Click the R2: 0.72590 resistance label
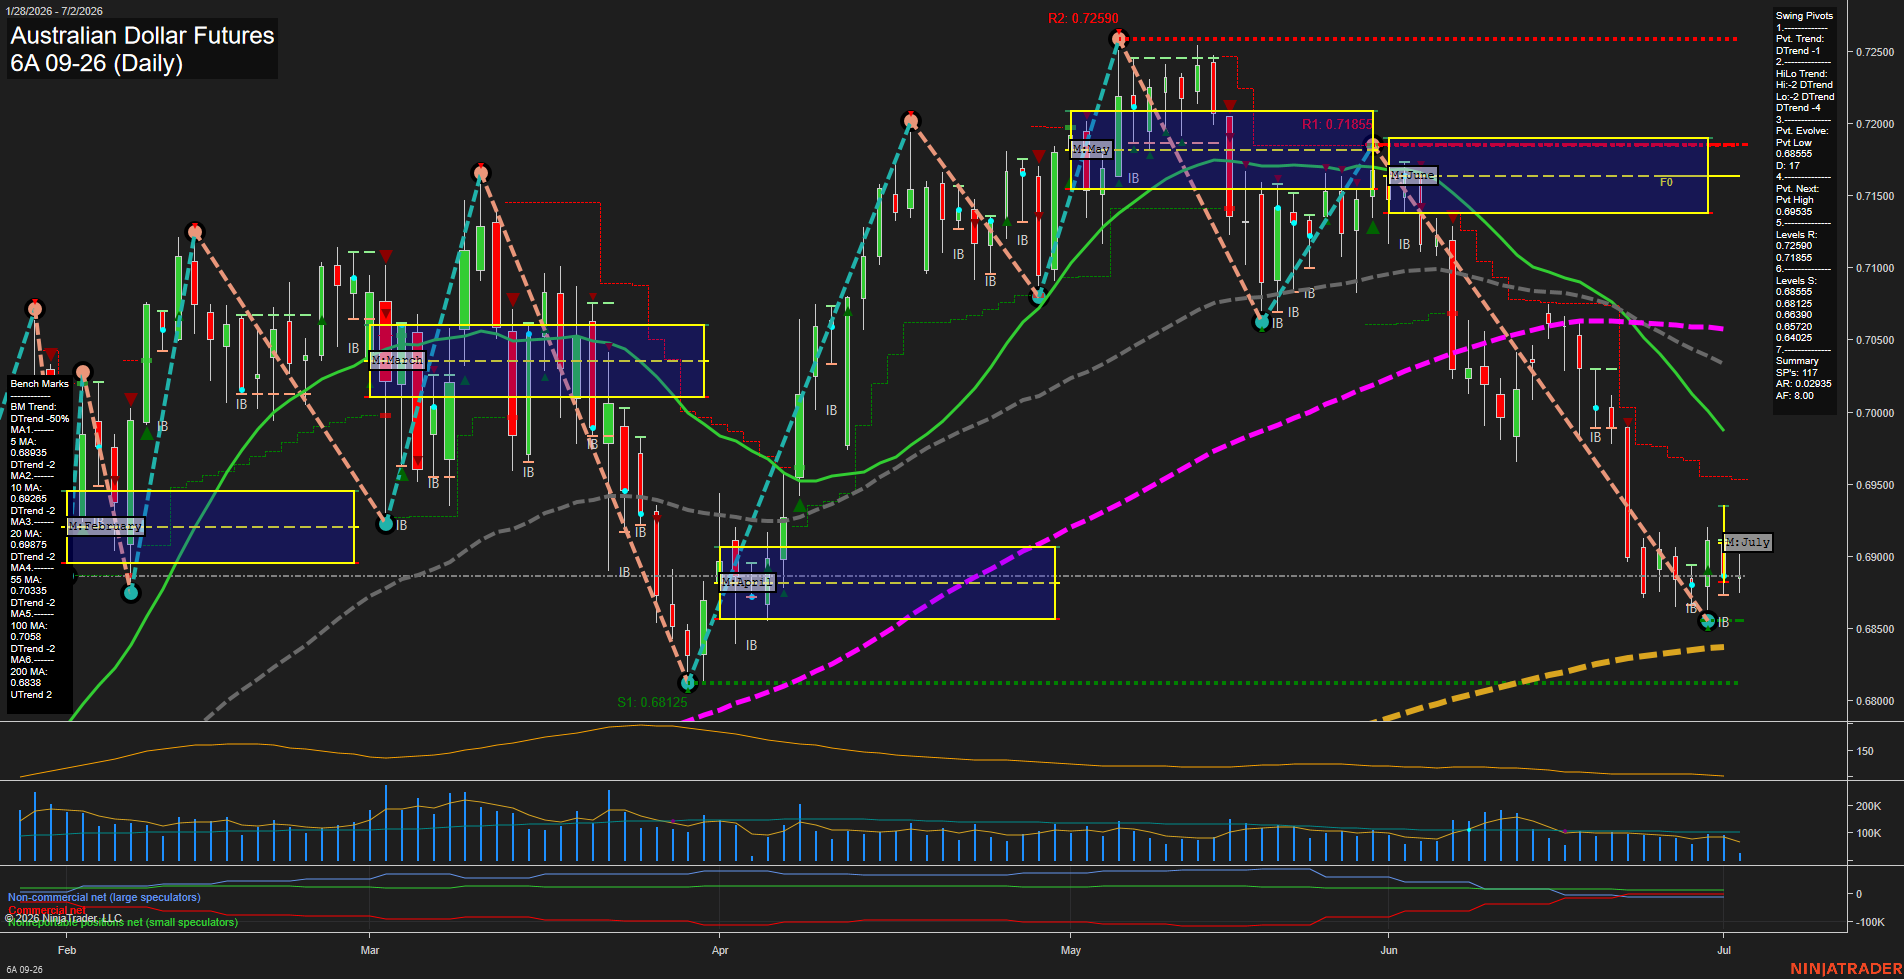Viewport: 1904px width, 979px height. click(1083, 19)
